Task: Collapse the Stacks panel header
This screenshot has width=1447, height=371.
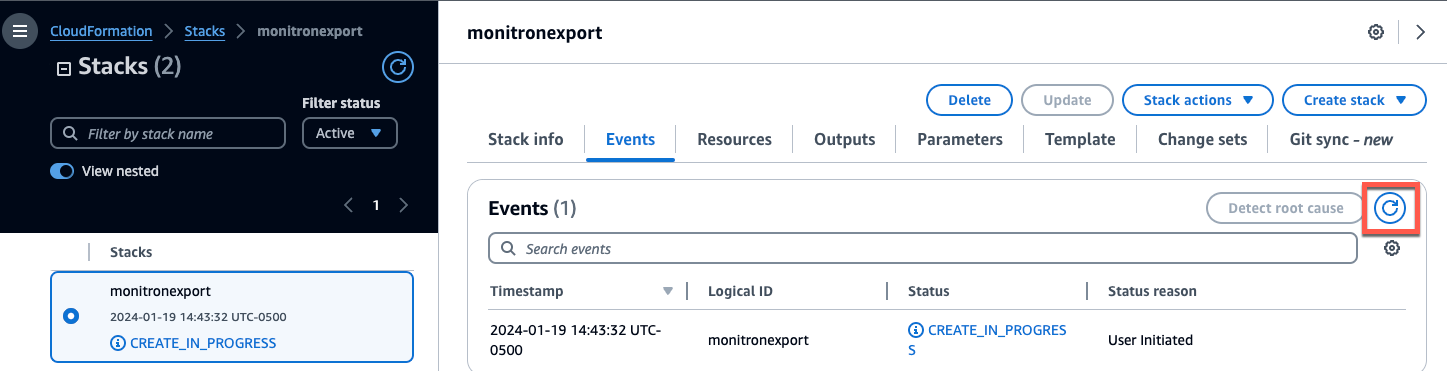Action: pyautogui.click(x=64, y=69)
